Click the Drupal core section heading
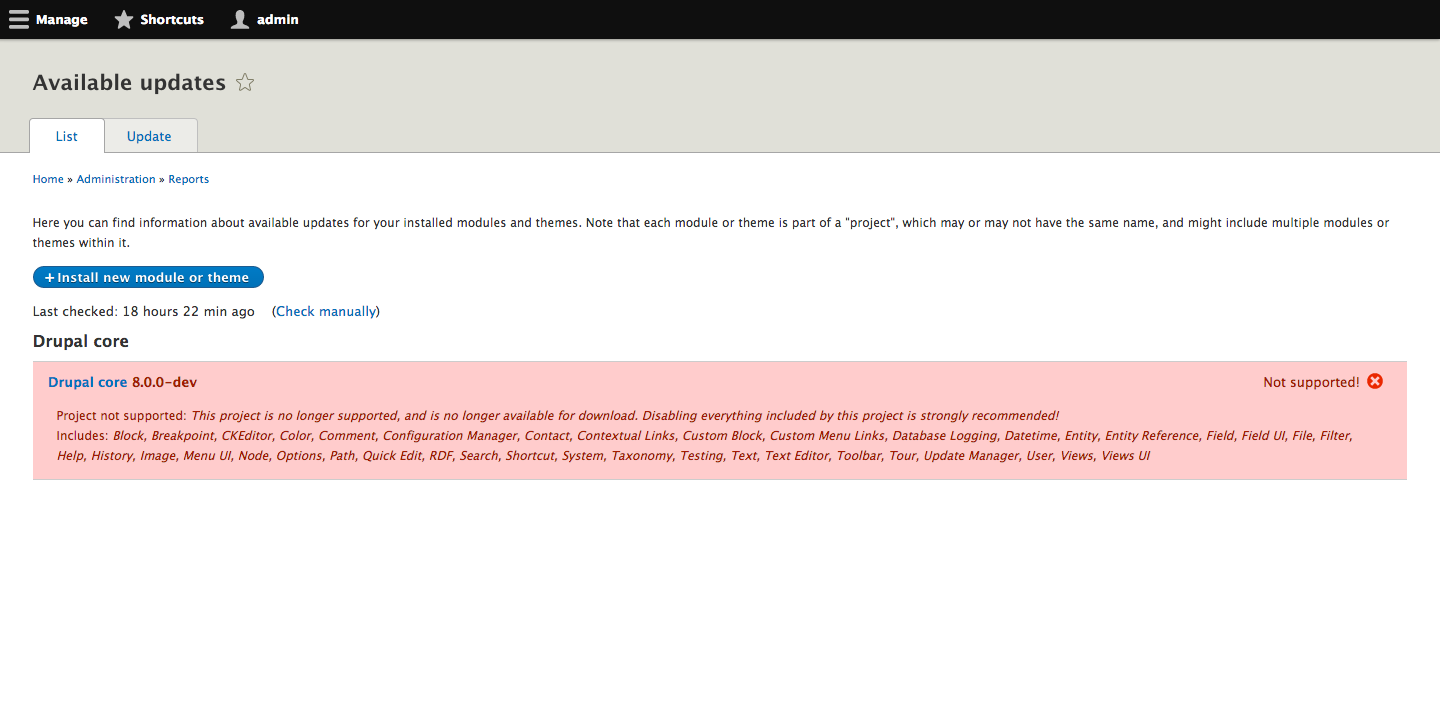 click(x=81, y=341)
